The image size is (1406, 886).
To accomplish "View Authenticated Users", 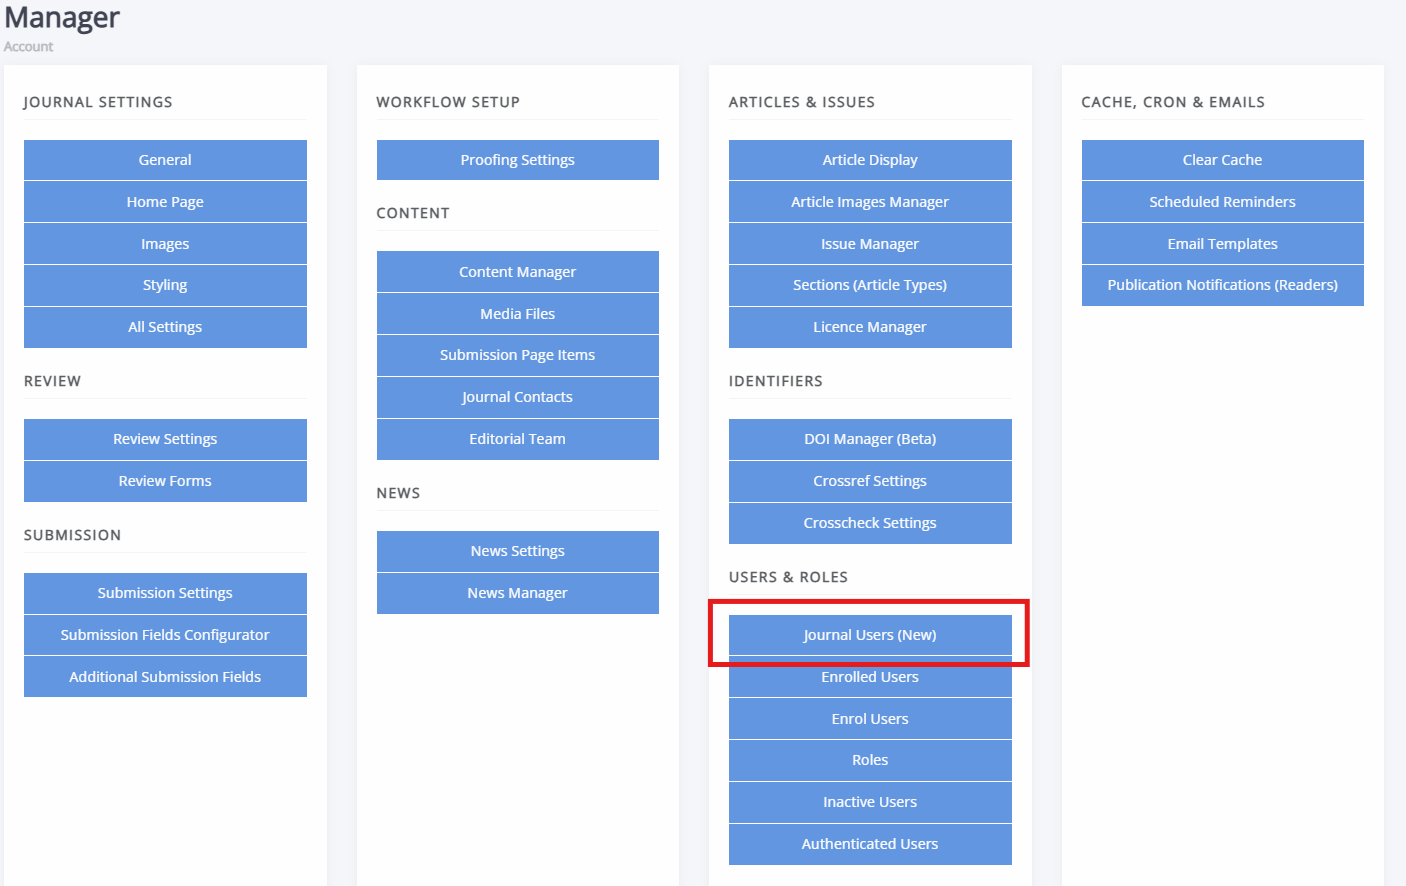I will 870,844.
